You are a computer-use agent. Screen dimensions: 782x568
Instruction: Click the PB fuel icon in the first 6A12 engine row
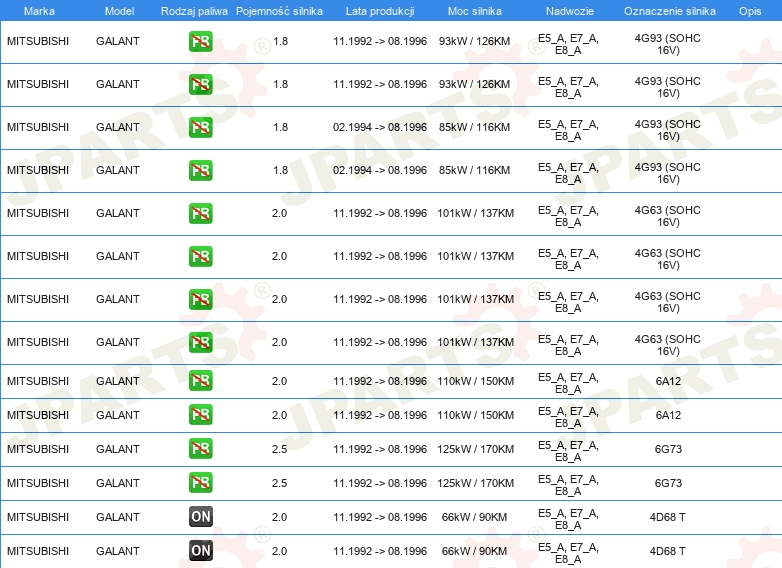(200, 381)
